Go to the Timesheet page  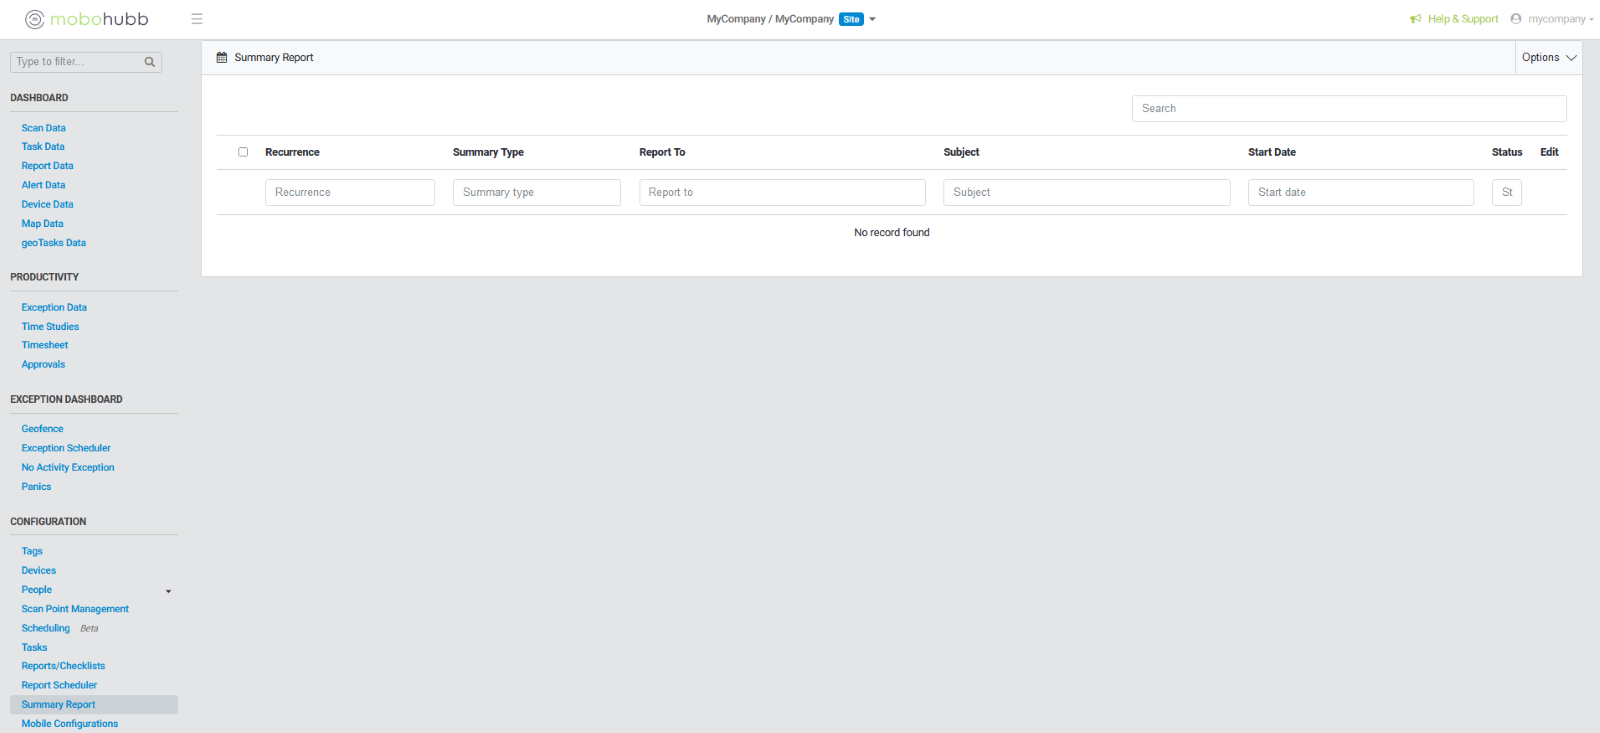tap(45, 345)
